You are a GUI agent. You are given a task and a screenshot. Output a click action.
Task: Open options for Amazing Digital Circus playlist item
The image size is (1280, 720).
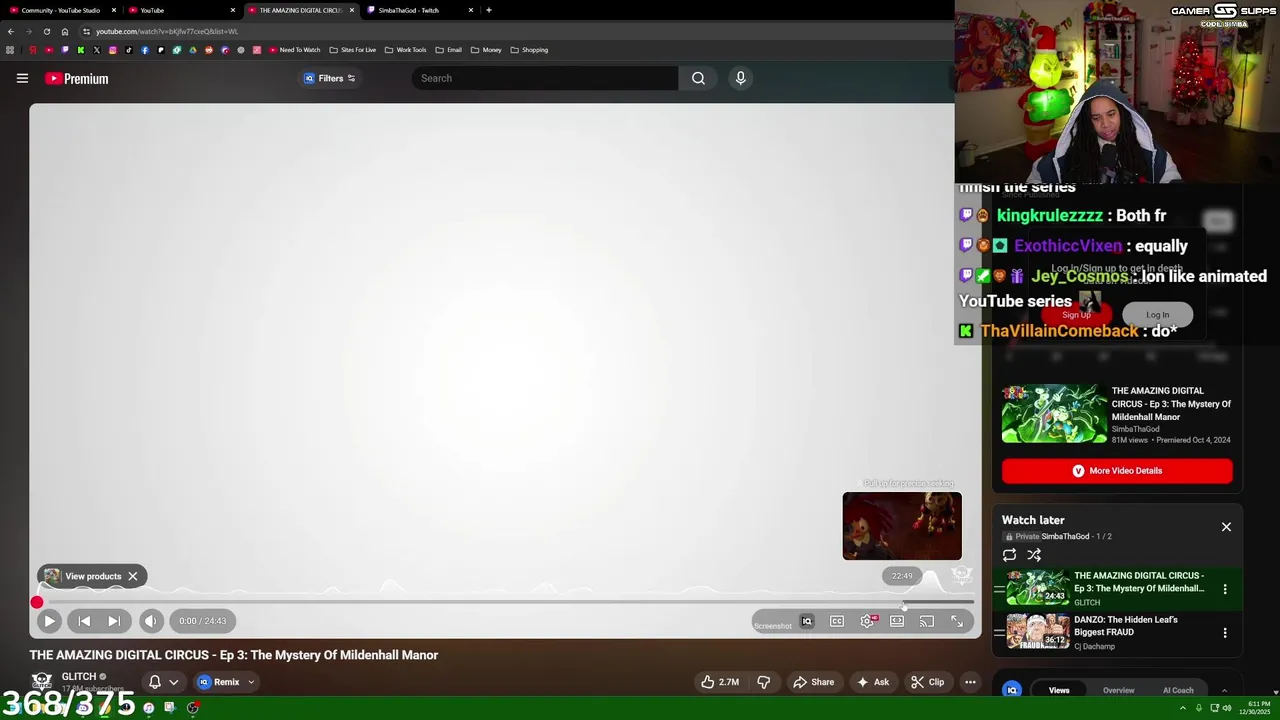[x=1225, y=589]
